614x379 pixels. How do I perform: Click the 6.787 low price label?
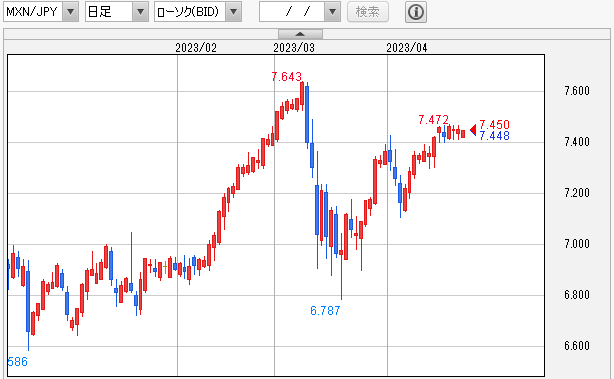click(x=325, y=311)
